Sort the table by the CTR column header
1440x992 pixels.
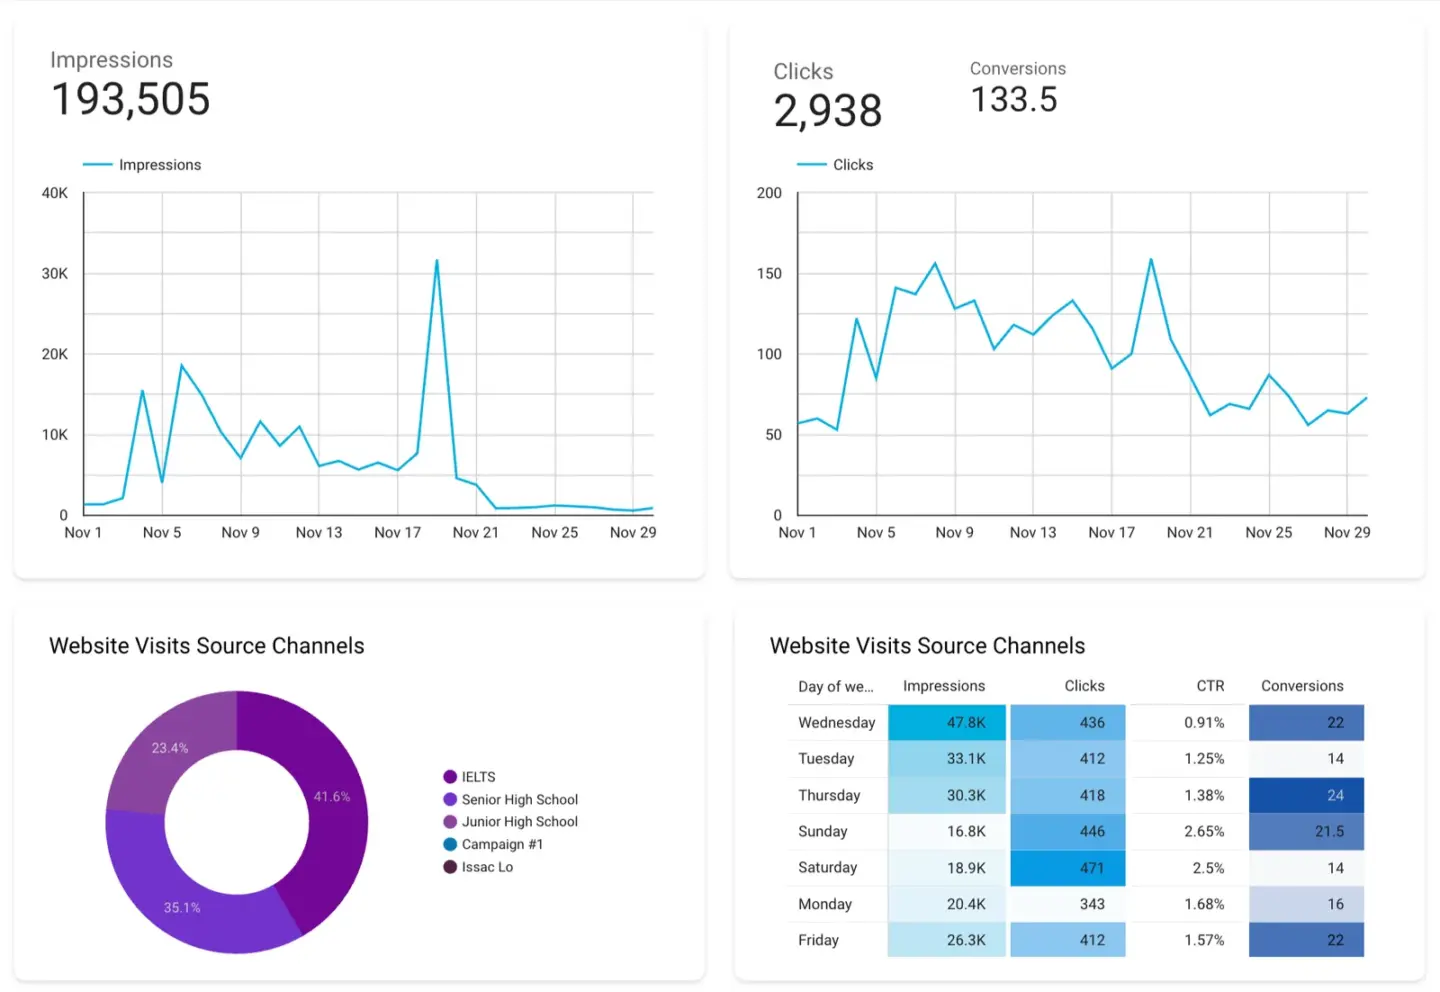tap(1210, 686)
